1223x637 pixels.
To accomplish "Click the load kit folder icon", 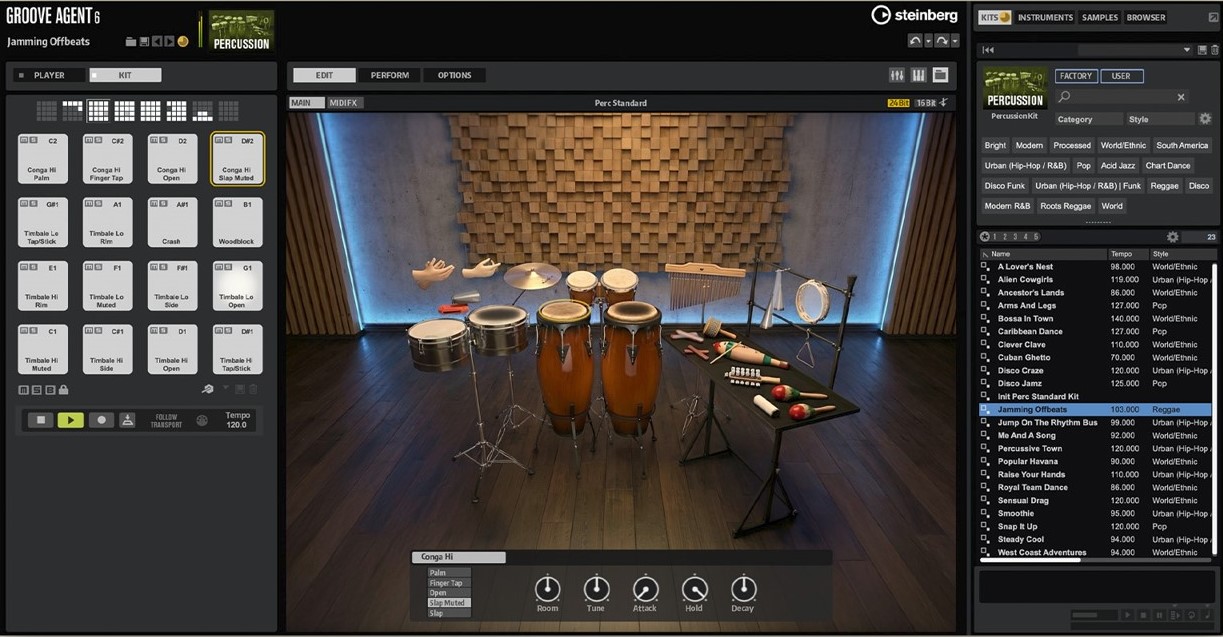I will [131, 41].
